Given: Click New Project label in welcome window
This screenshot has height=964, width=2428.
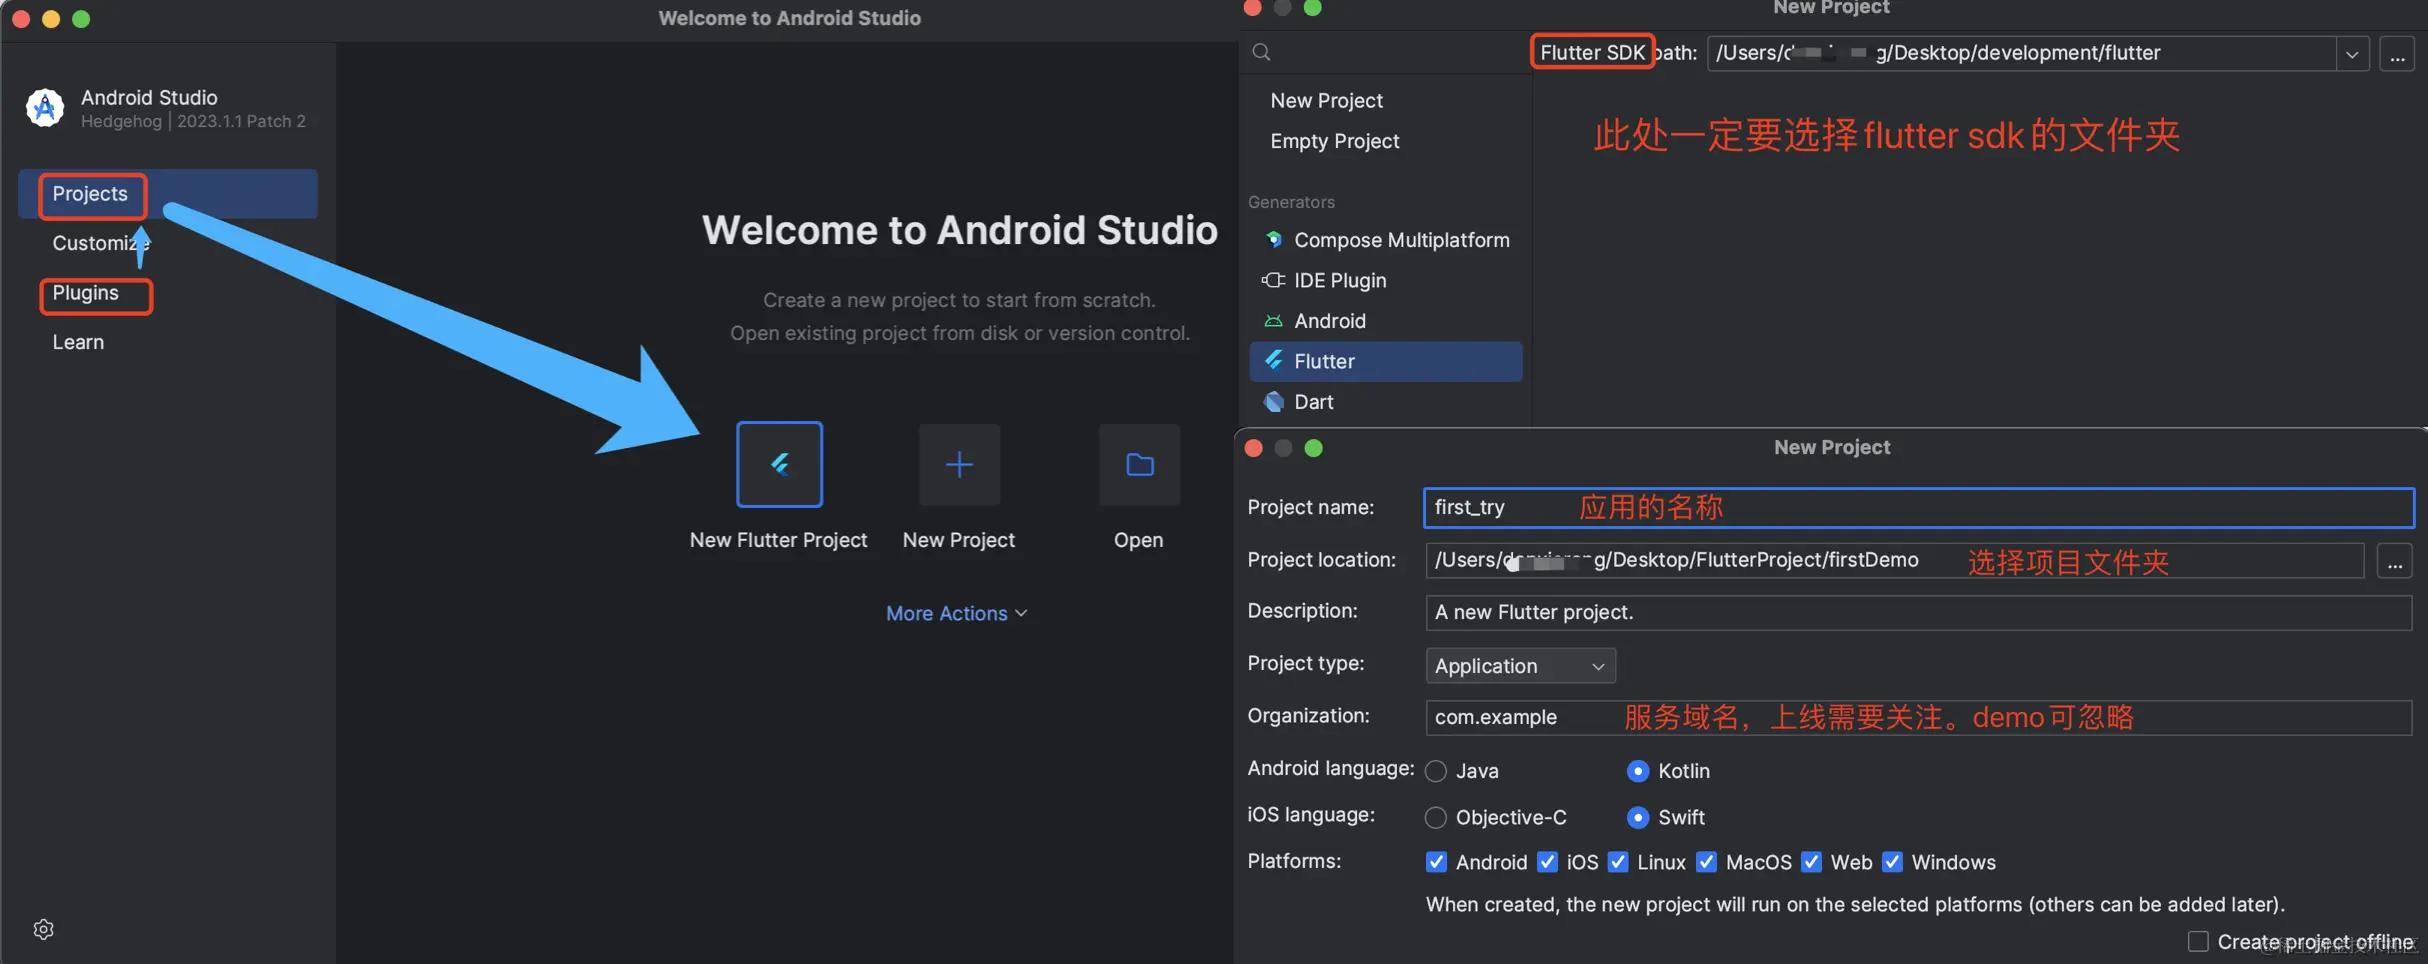Looking at the screenshot, I should click(x=959, y=540).
